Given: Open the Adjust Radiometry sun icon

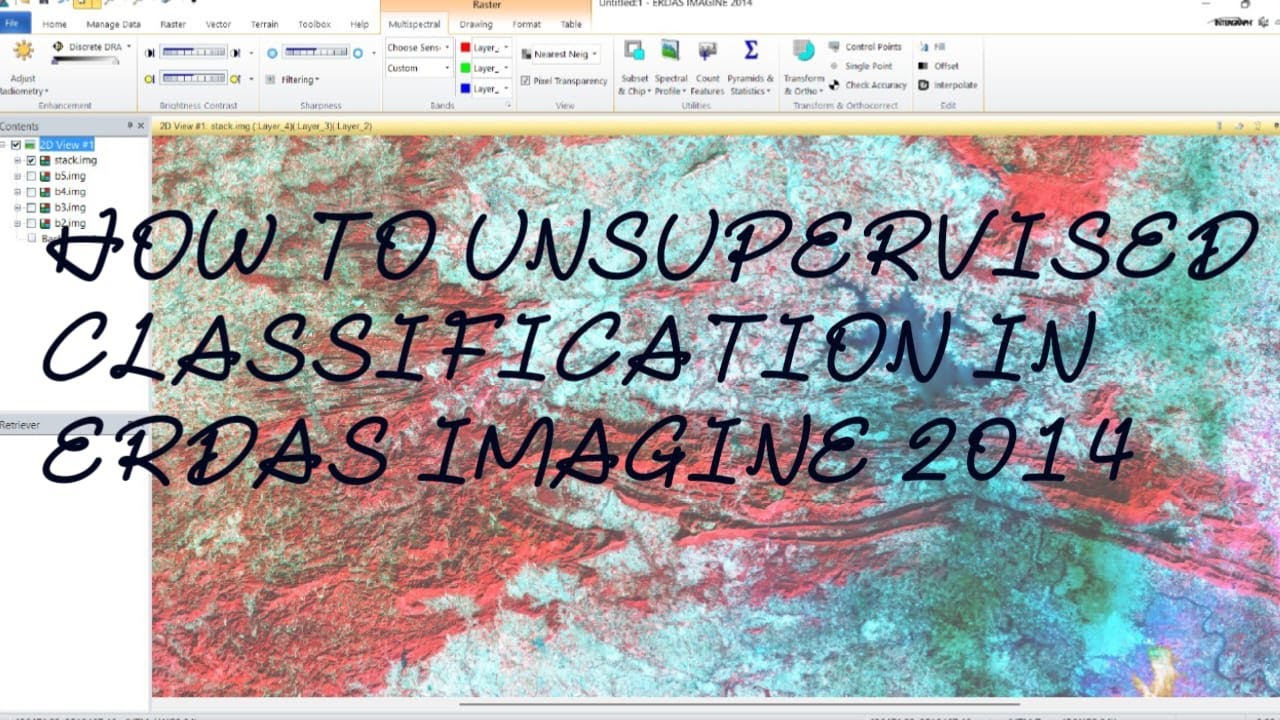Looking at the screenshot, I should [x=23, y=51].
